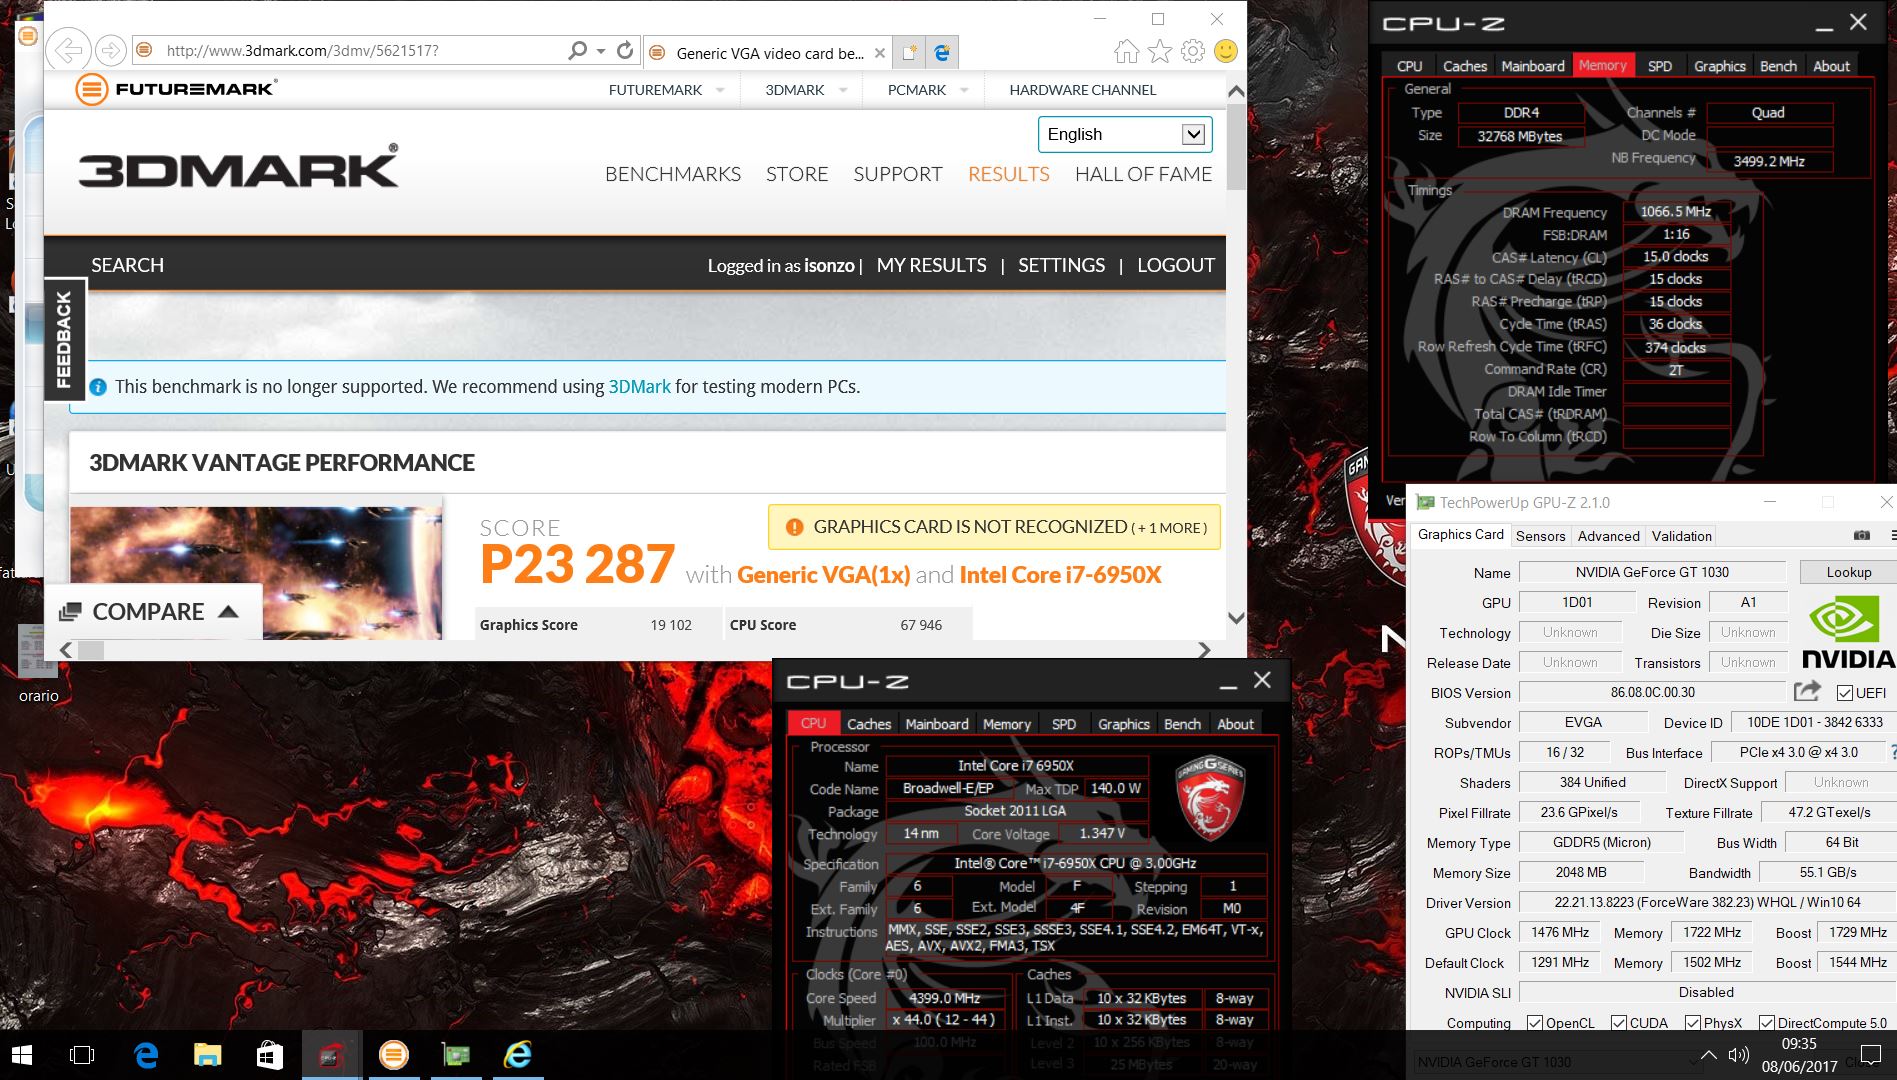
Task: Open Advanced tab in GPU-Z
Action: click(x=1608, y=536)
